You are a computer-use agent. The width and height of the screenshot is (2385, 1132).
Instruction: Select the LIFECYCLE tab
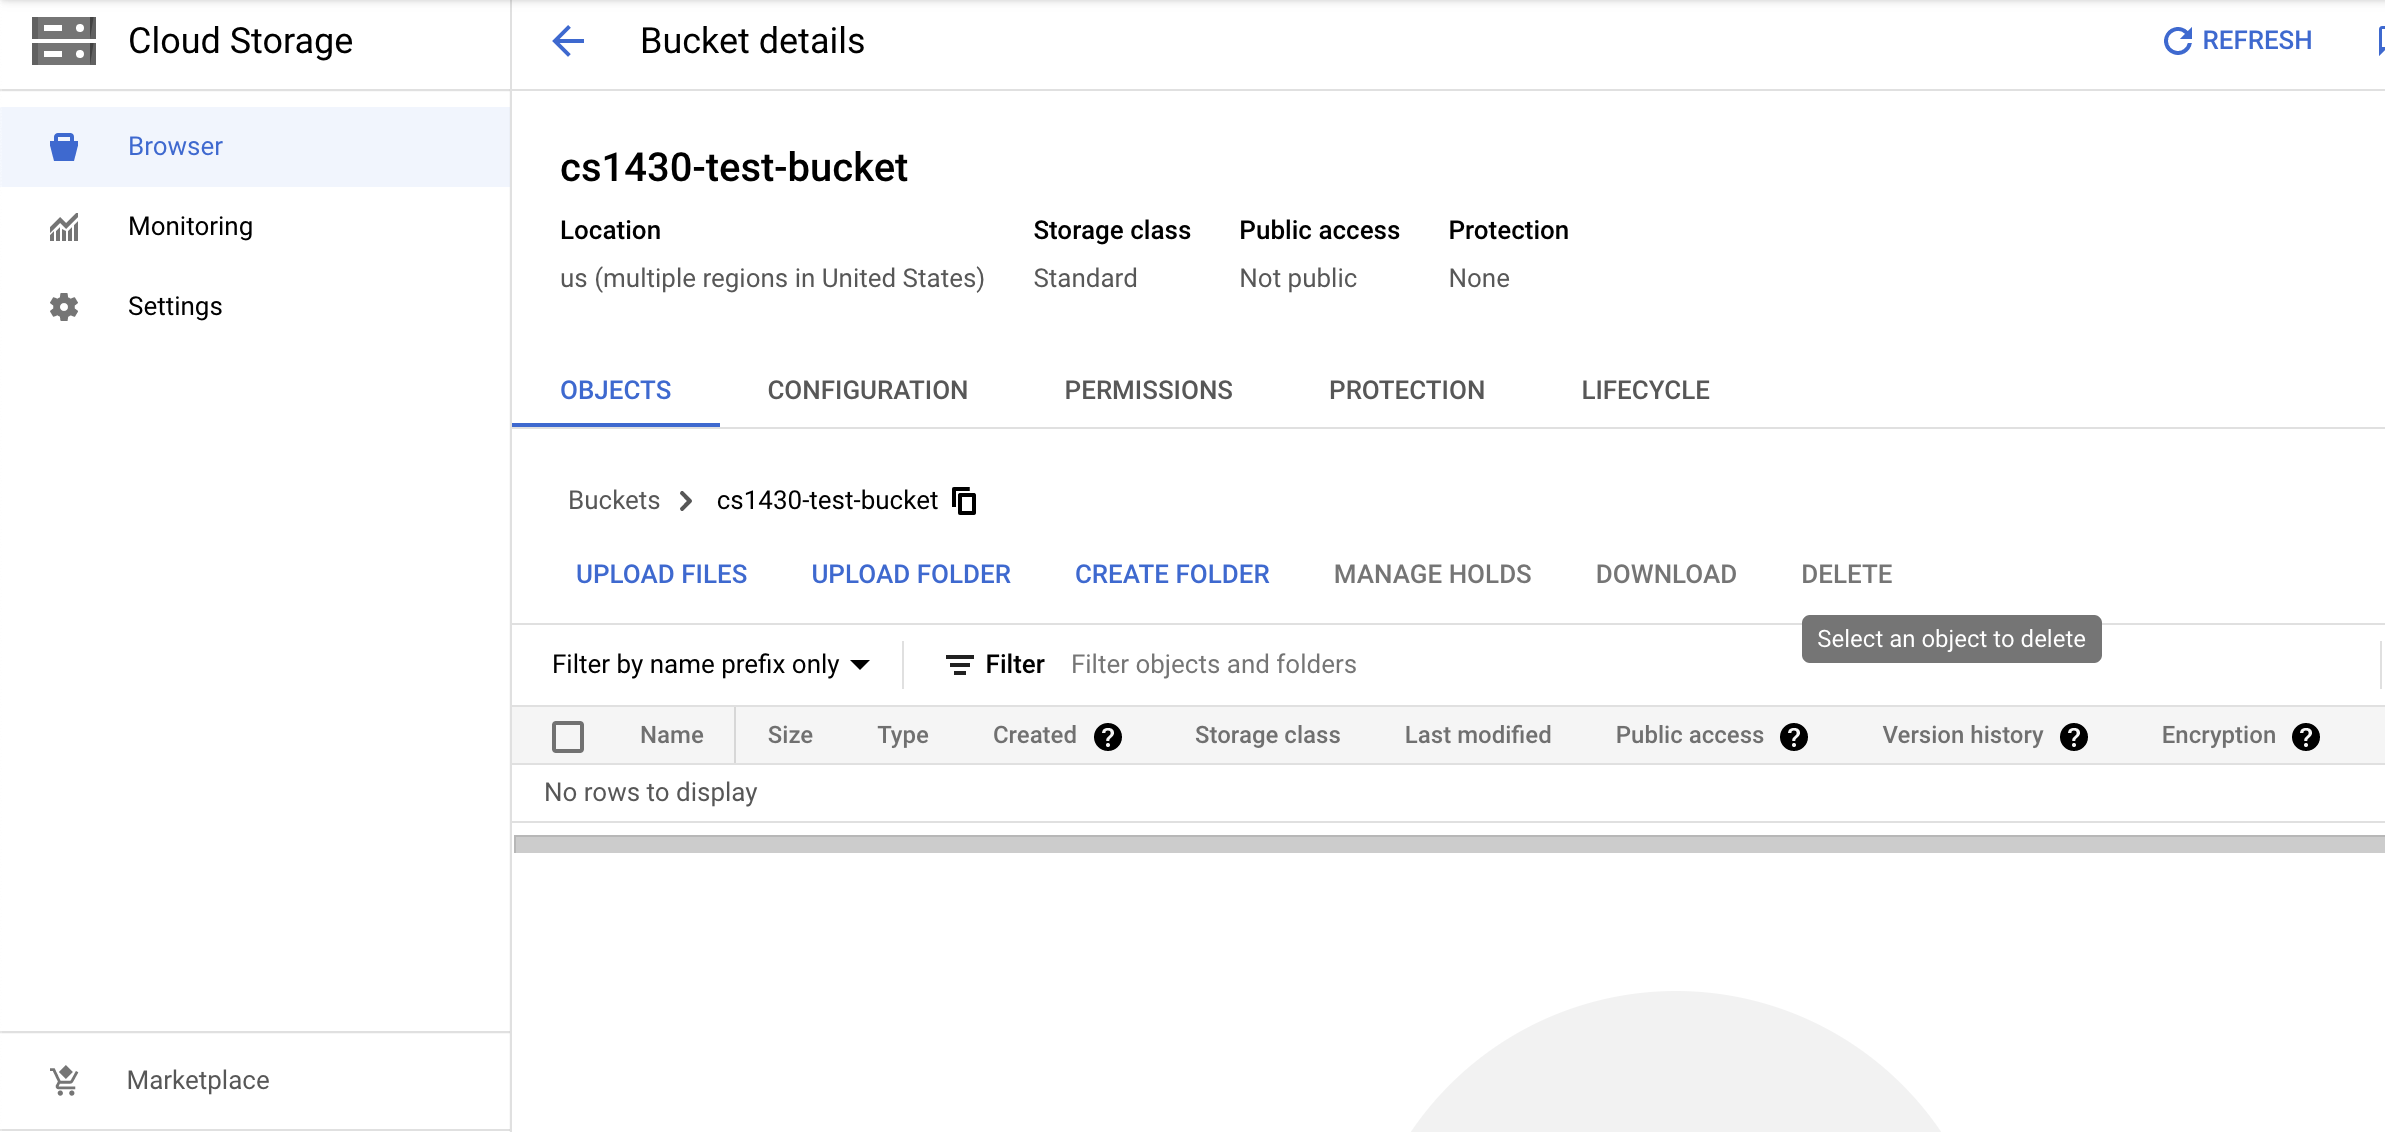(1645, 390)
